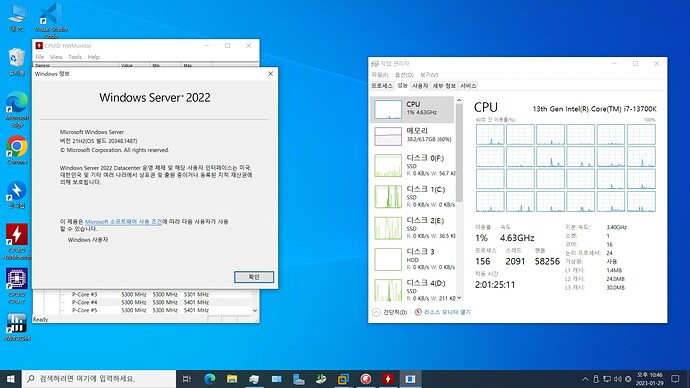The image size is (690, 388).
Task: Click the orange-blue squares taskbar icon
Action: tap(343, 379)
